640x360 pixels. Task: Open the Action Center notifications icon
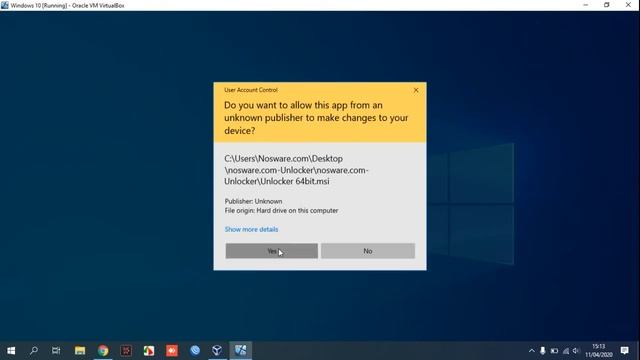[624, 351]
